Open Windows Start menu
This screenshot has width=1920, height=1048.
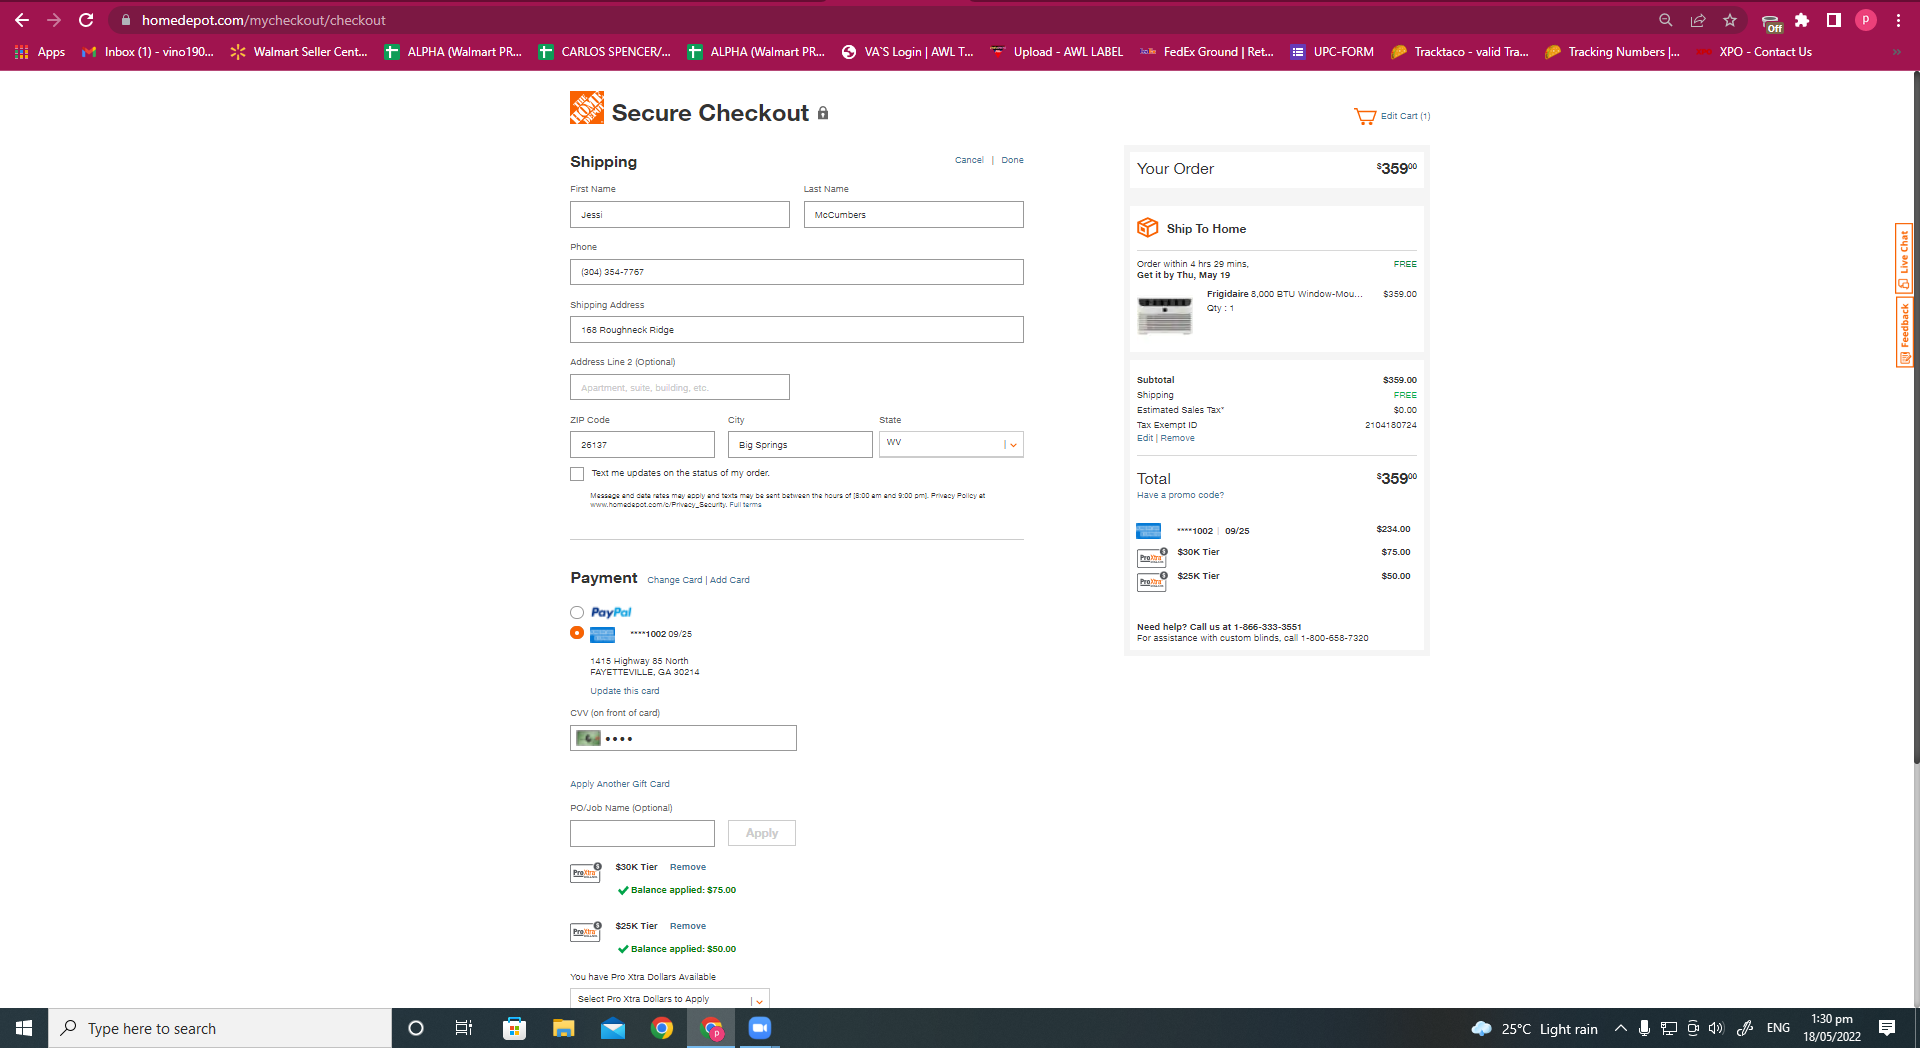(x=24, y=1028)
